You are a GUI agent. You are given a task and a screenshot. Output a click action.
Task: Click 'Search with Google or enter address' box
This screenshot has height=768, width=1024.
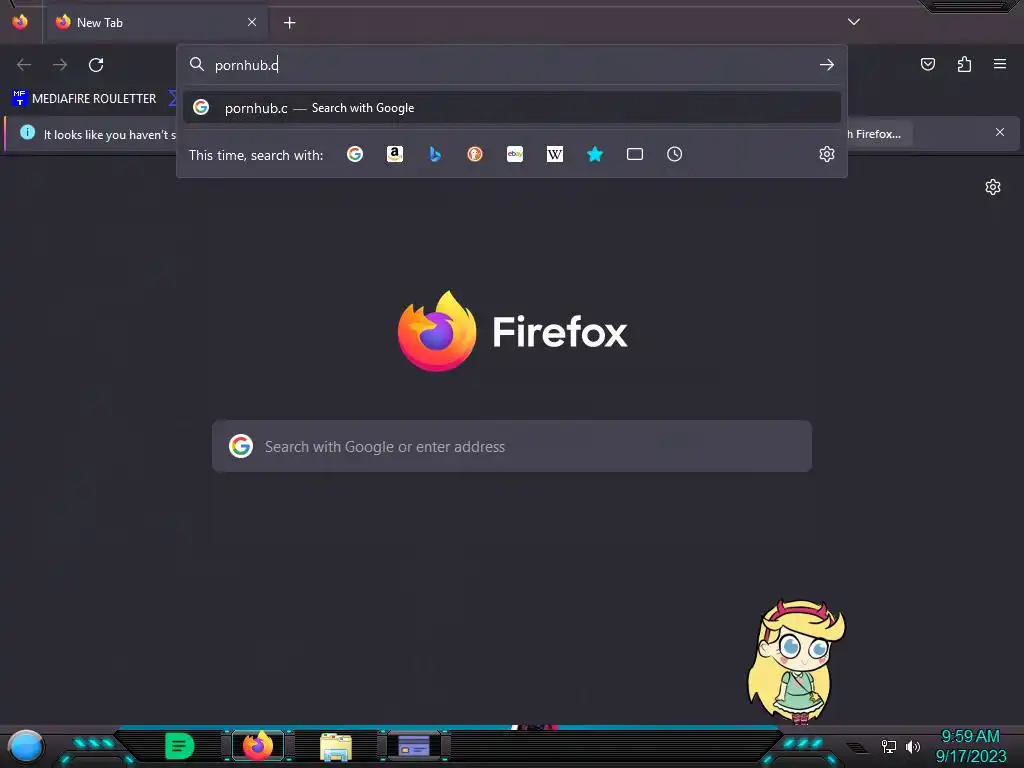[512, 446]
